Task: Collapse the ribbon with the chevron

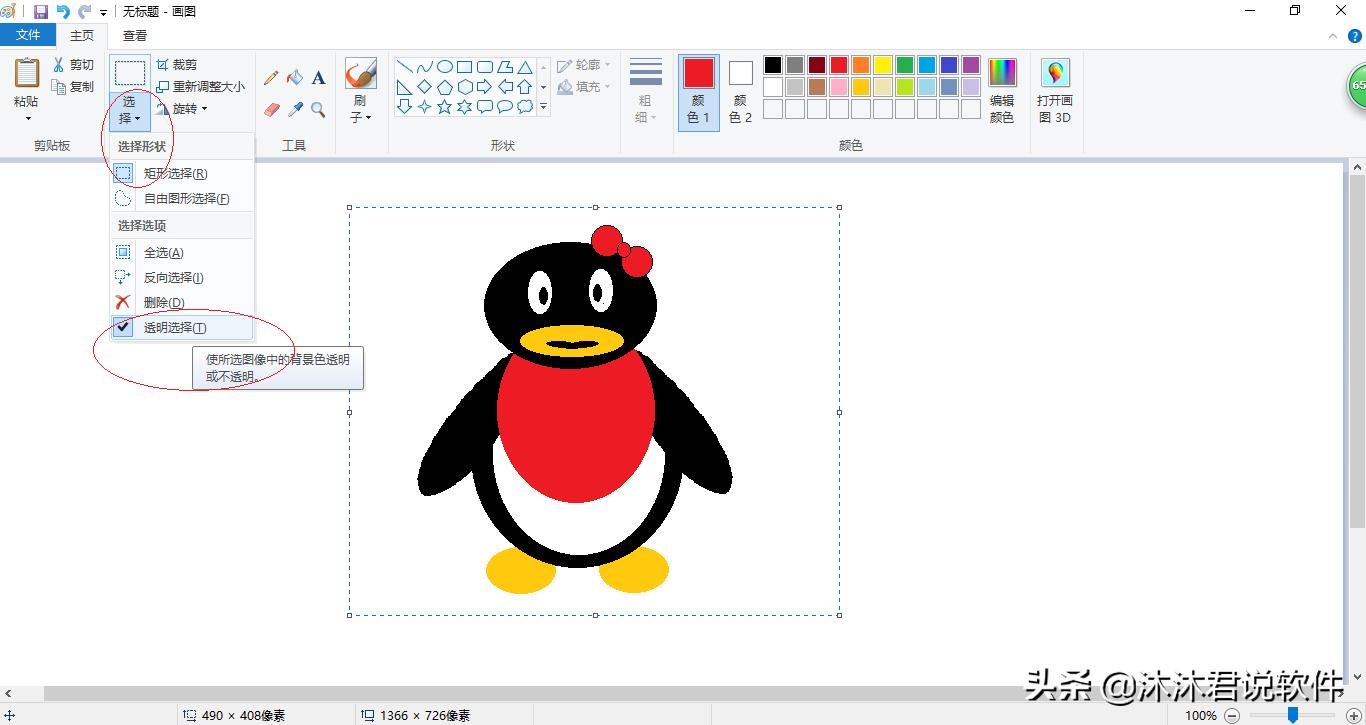Action: click(x=1332, y=36)
